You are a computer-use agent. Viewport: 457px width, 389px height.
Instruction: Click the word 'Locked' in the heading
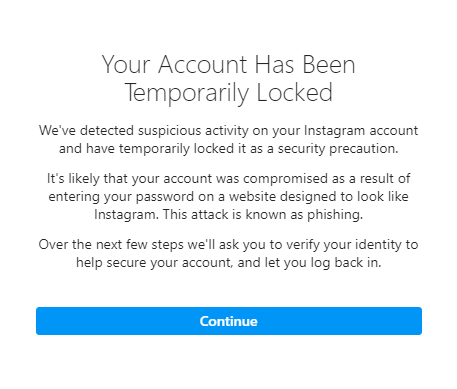pyautogui.click(x=294, y=92)
